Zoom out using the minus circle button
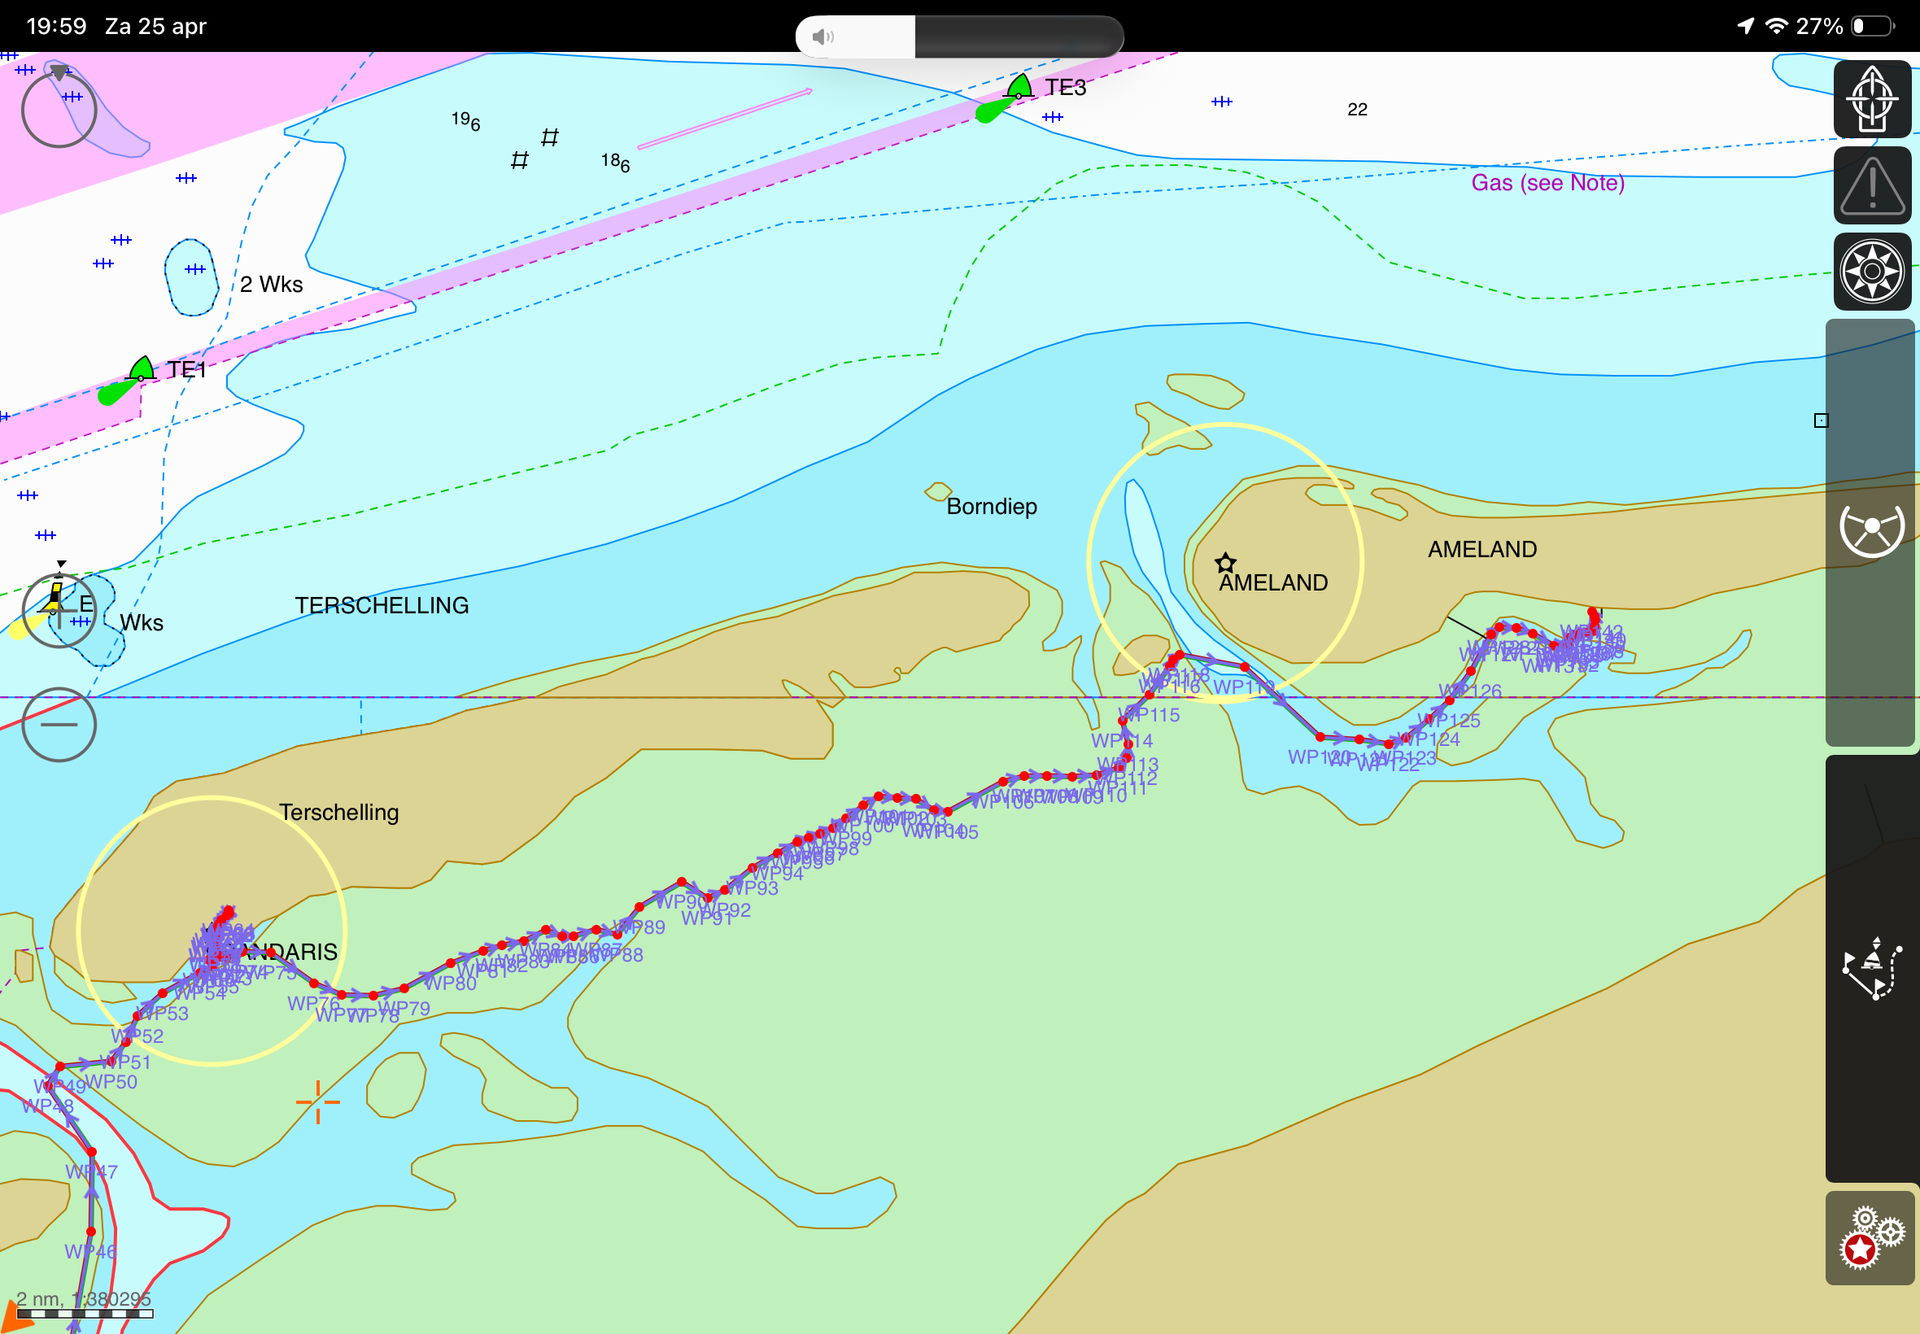1920x1334 pixels. [59, 724]
